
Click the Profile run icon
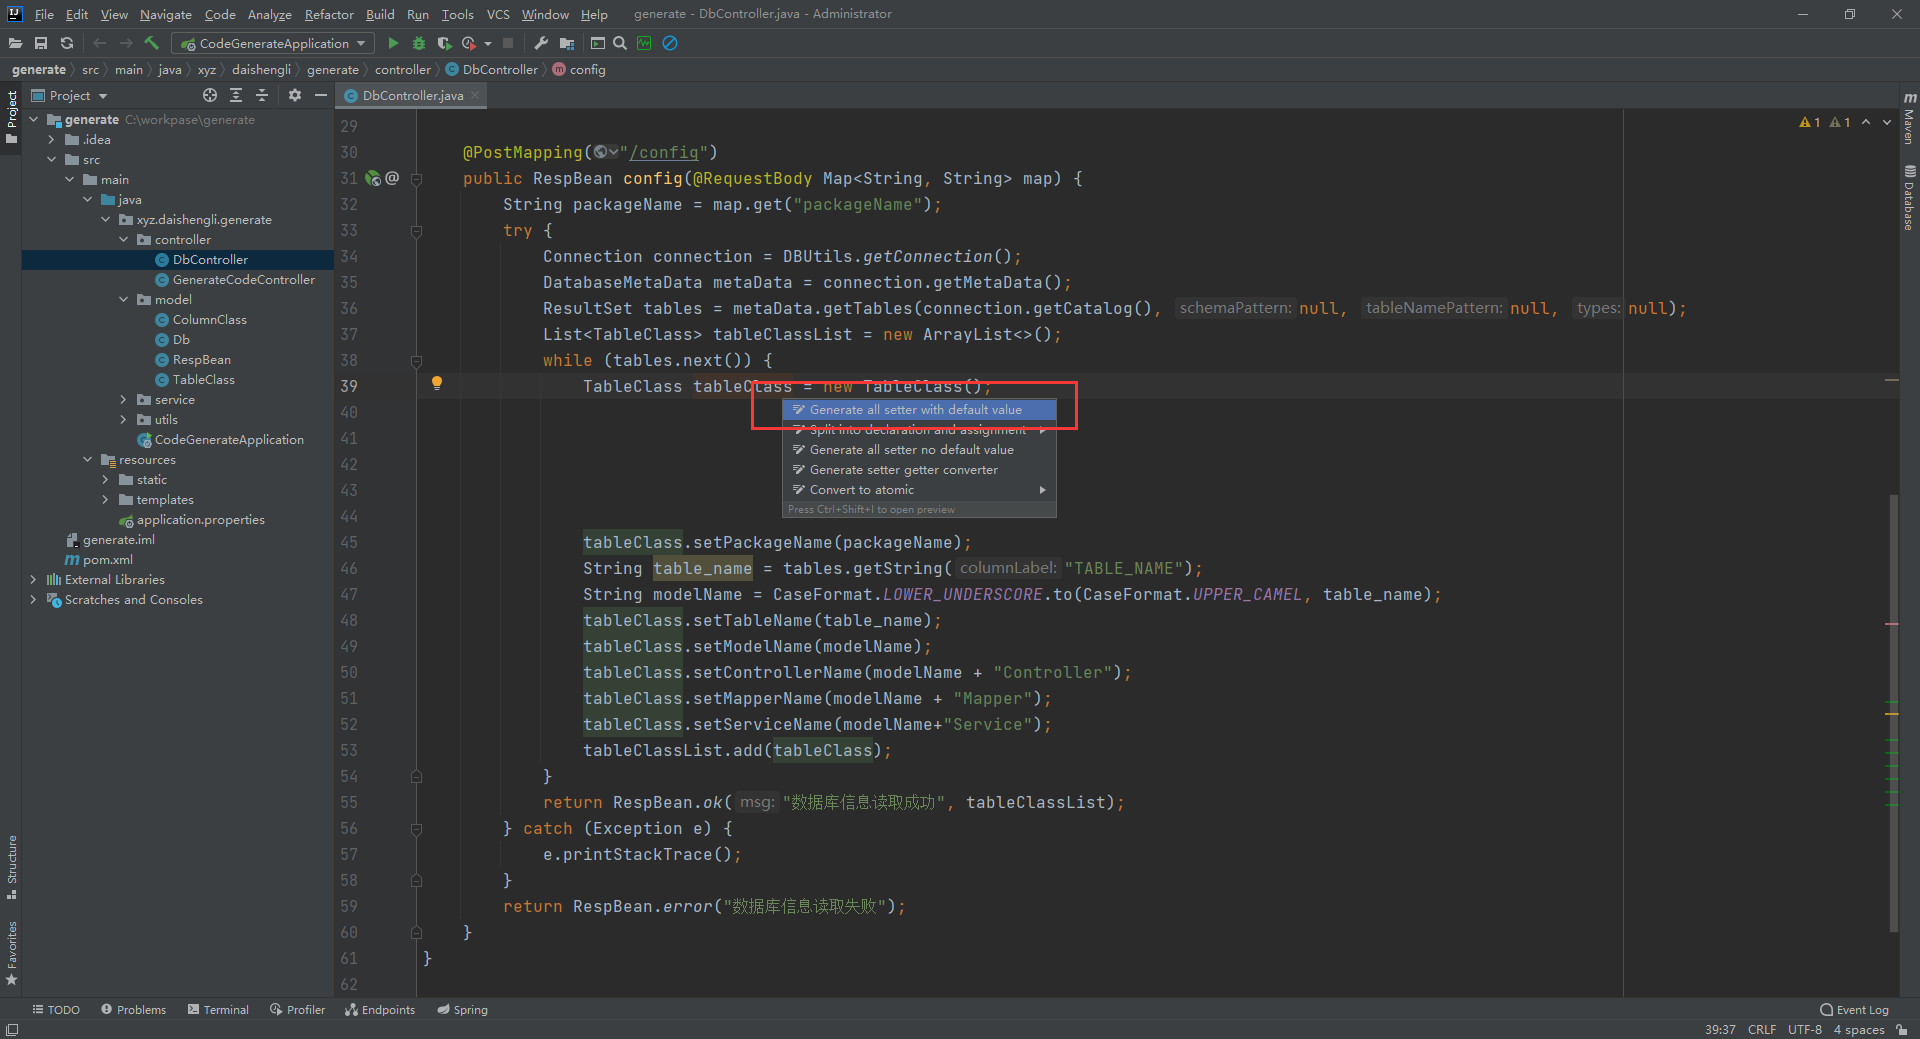(x=469, y=43)
